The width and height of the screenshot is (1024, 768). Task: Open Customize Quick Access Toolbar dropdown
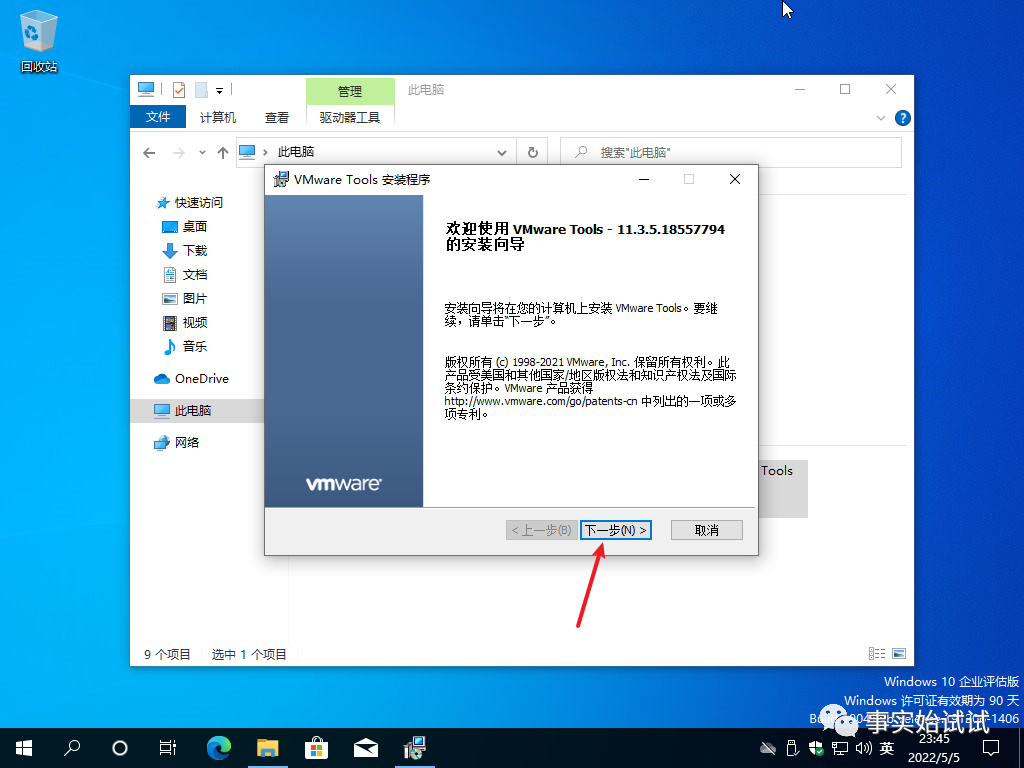(219, 90)
